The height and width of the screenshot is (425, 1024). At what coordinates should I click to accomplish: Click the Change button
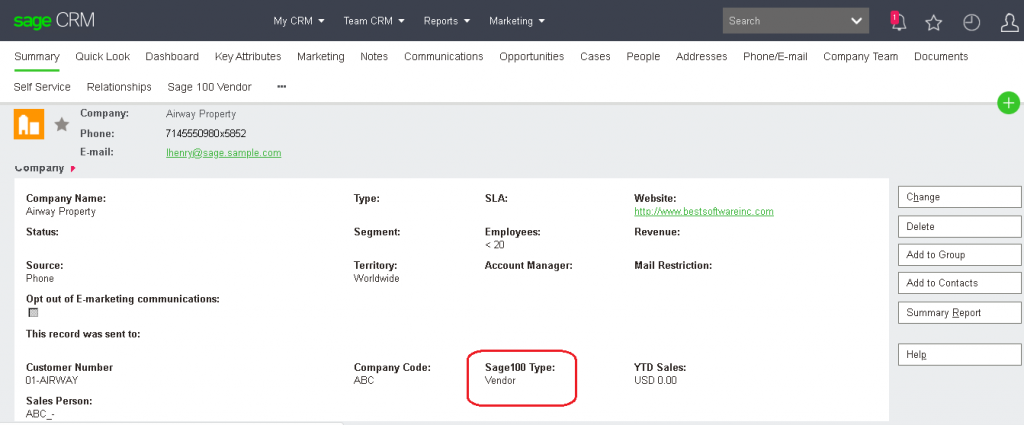(959, 197)
